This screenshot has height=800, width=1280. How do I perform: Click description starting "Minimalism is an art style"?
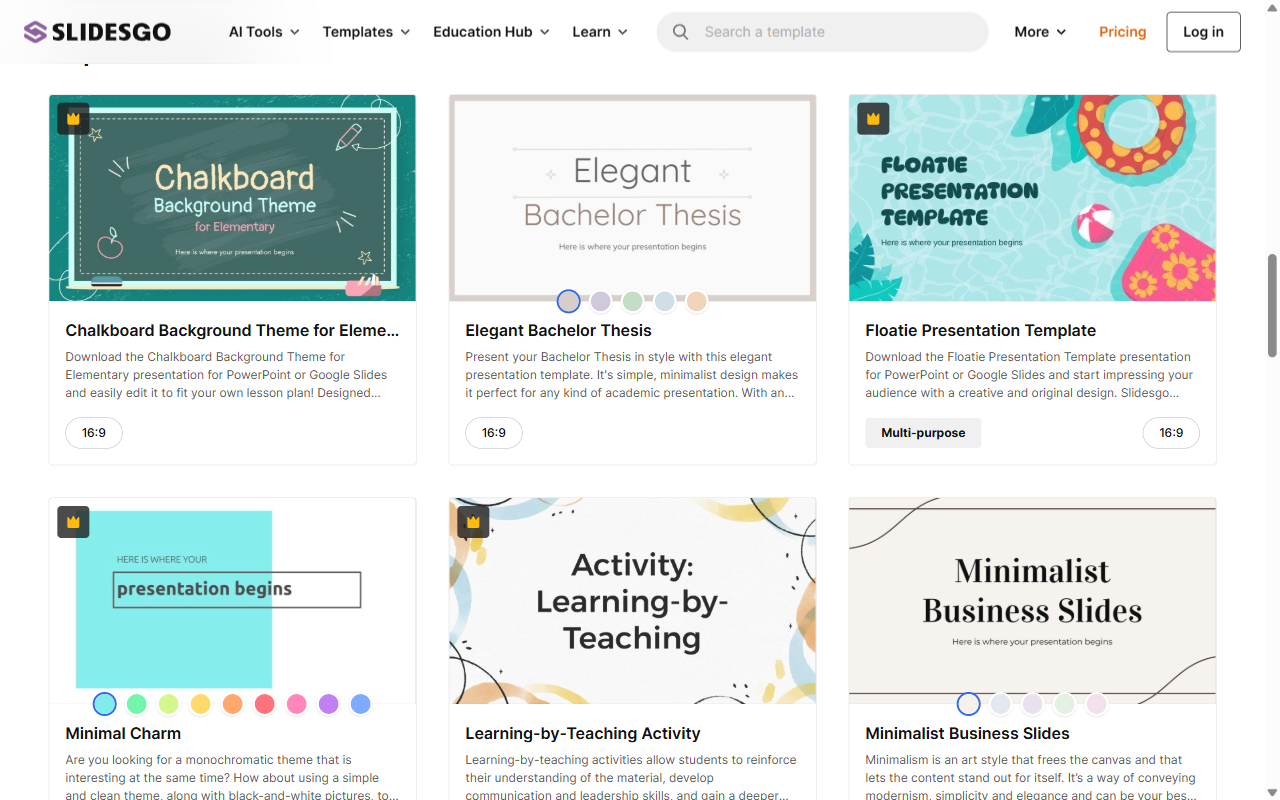pos(1030,778)
